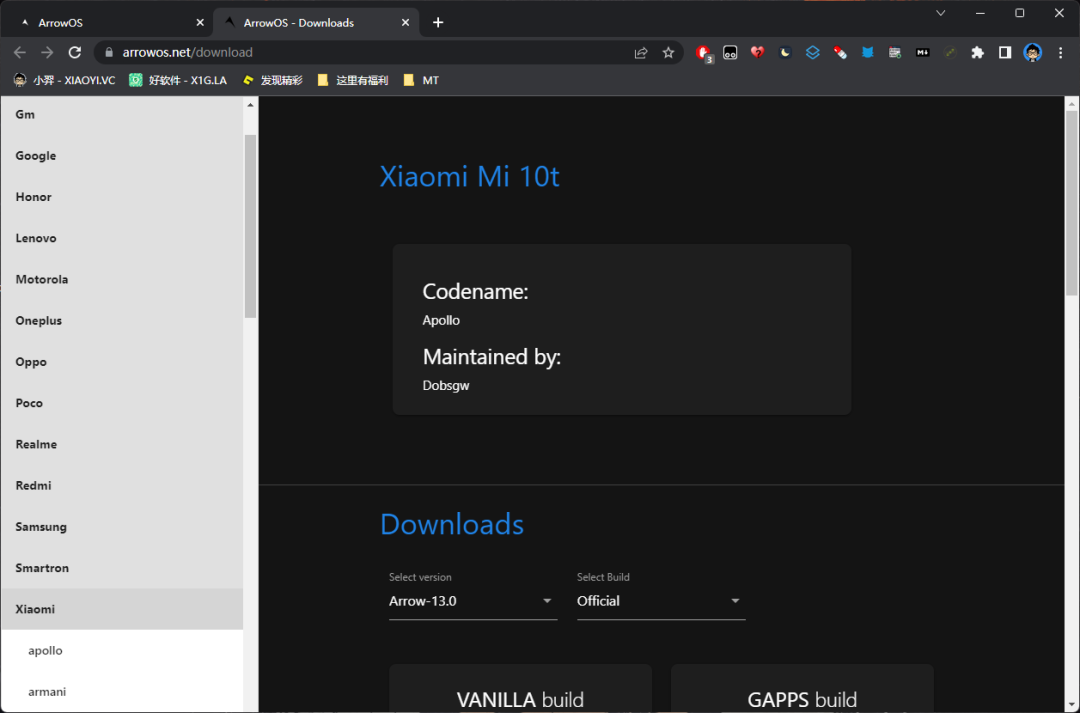Open the Extensions puzzle piece menu

(x=977, y=53)
